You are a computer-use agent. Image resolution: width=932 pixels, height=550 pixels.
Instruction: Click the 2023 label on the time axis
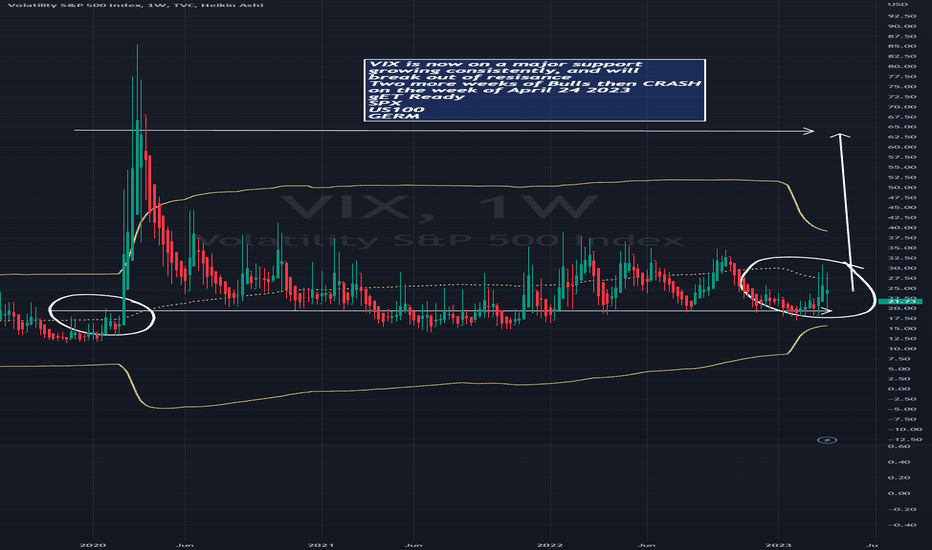coord(778,545)
